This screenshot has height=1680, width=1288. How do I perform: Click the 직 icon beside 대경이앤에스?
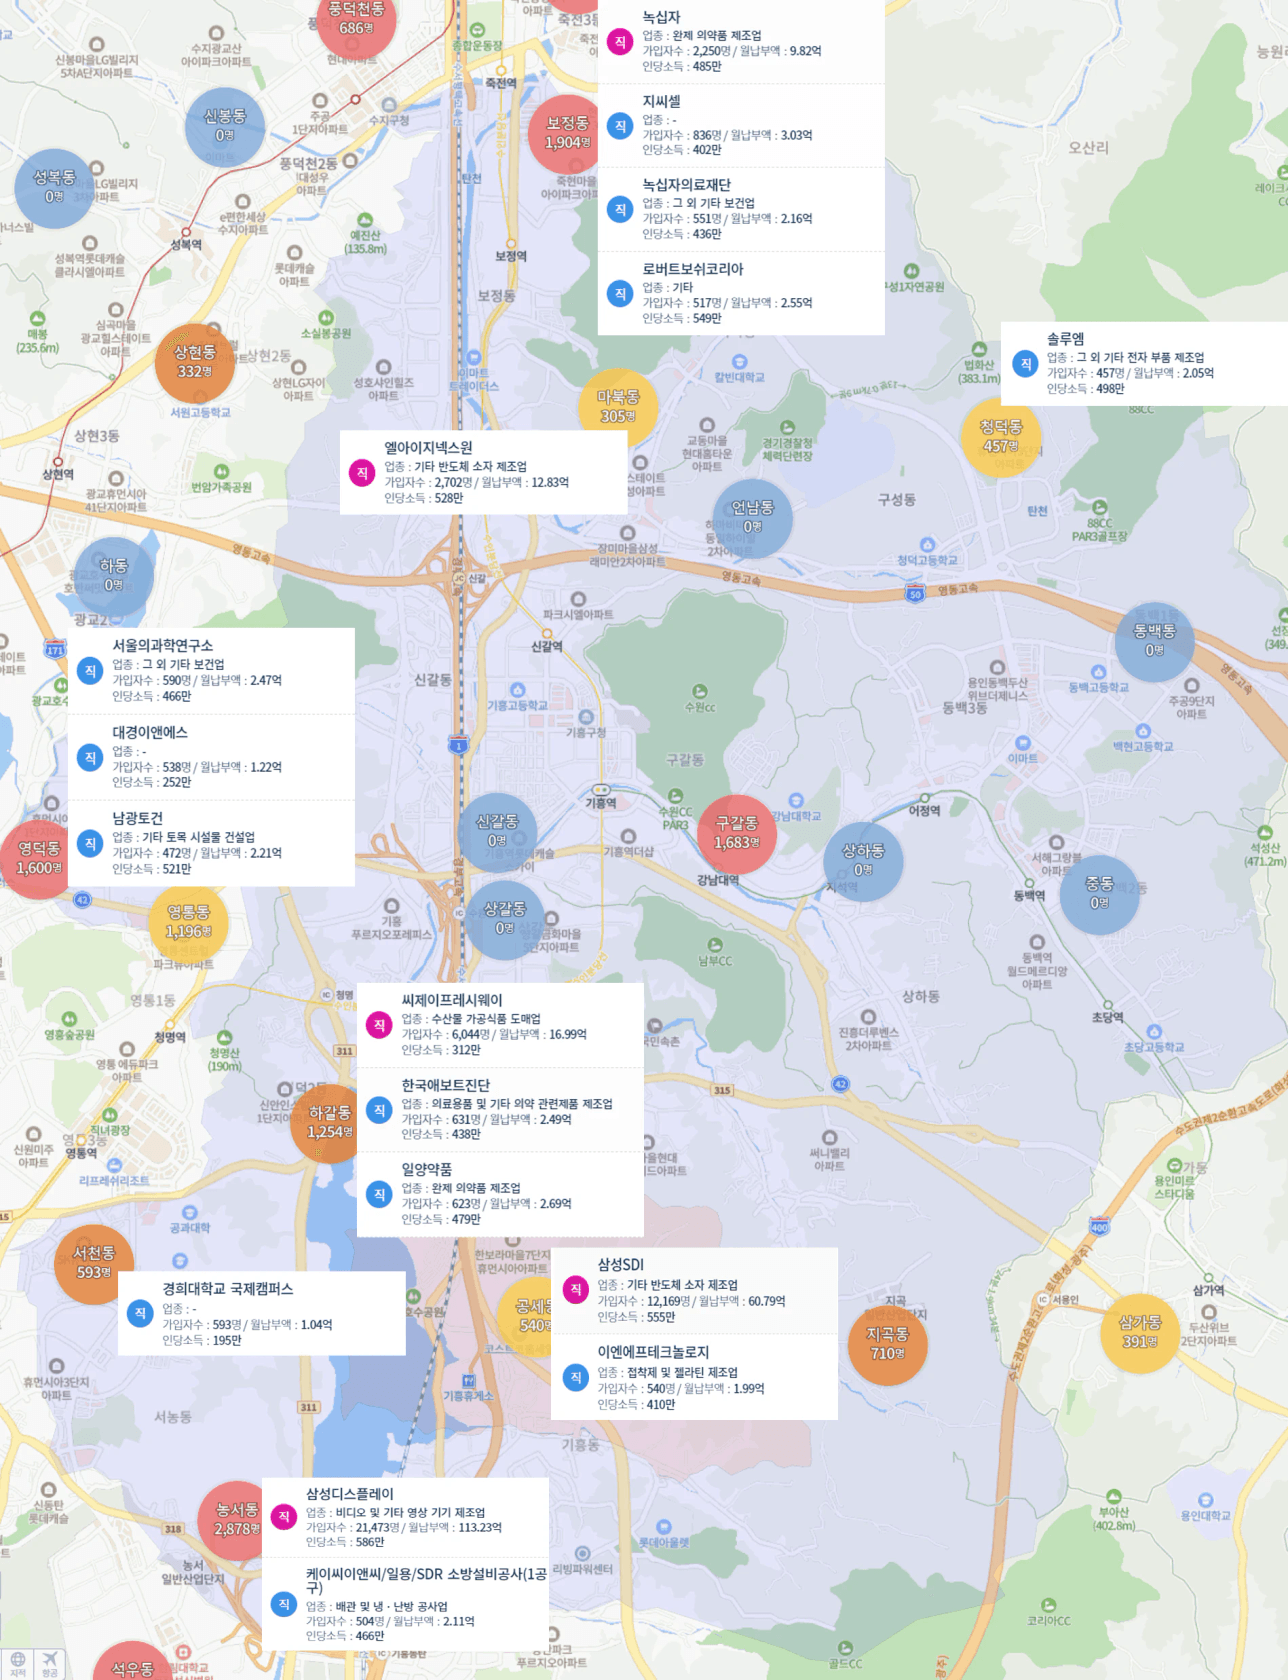pos(90,758)
